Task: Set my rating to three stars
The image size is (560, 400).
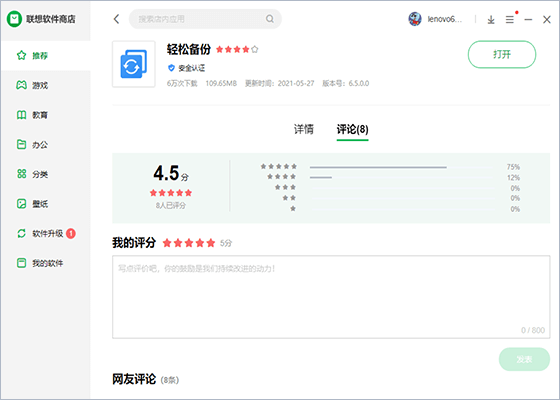Action: pos(189,243)
